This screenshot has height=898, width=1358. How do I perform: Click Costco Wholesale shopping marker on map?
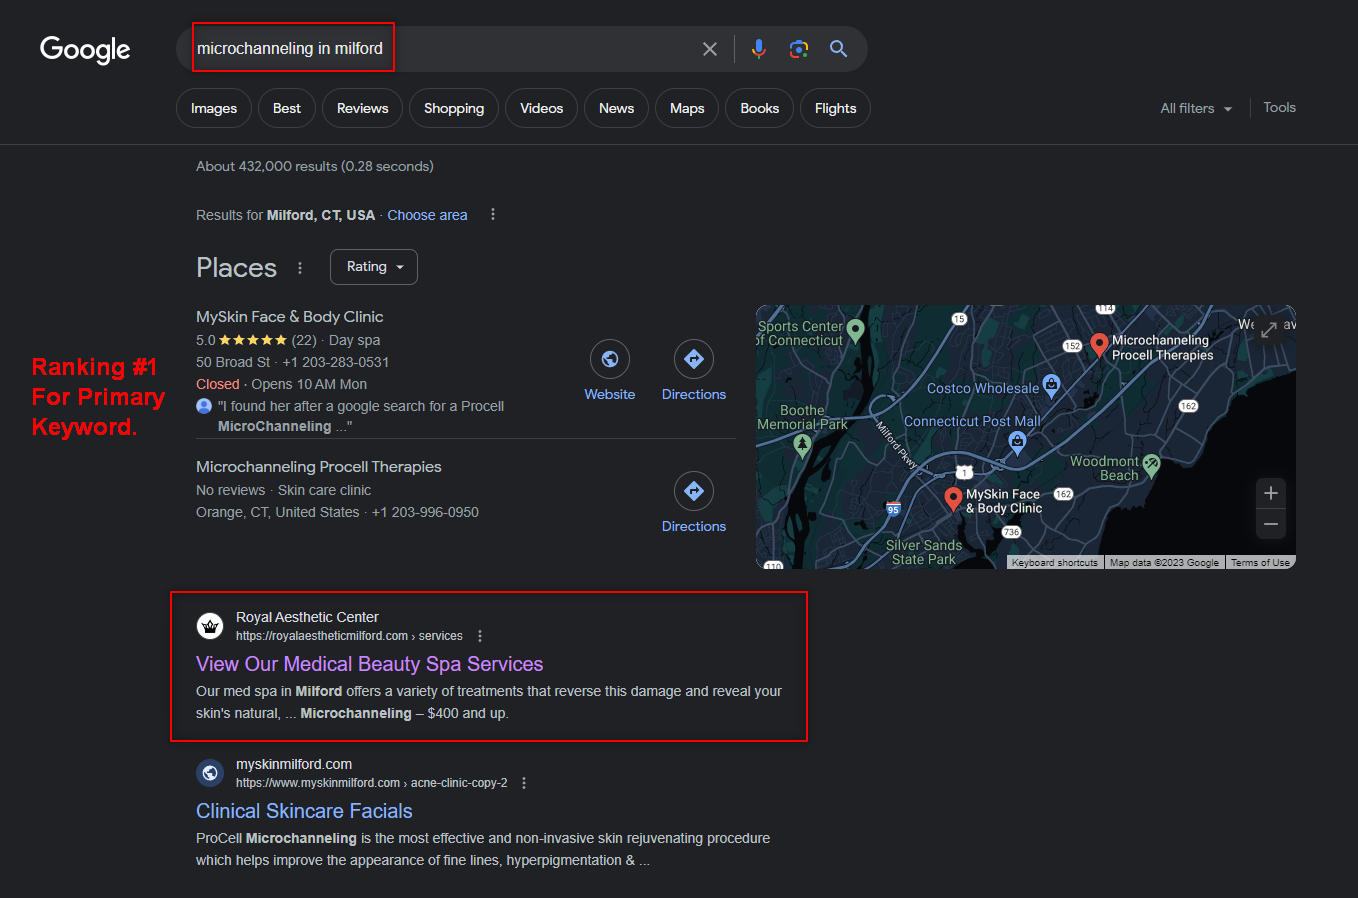(1051, 383)
